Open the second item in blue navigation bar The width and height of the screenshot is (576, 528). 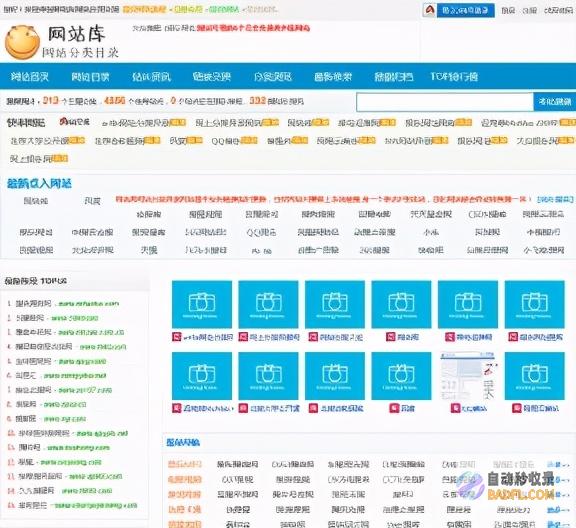(x=90, y=76)
